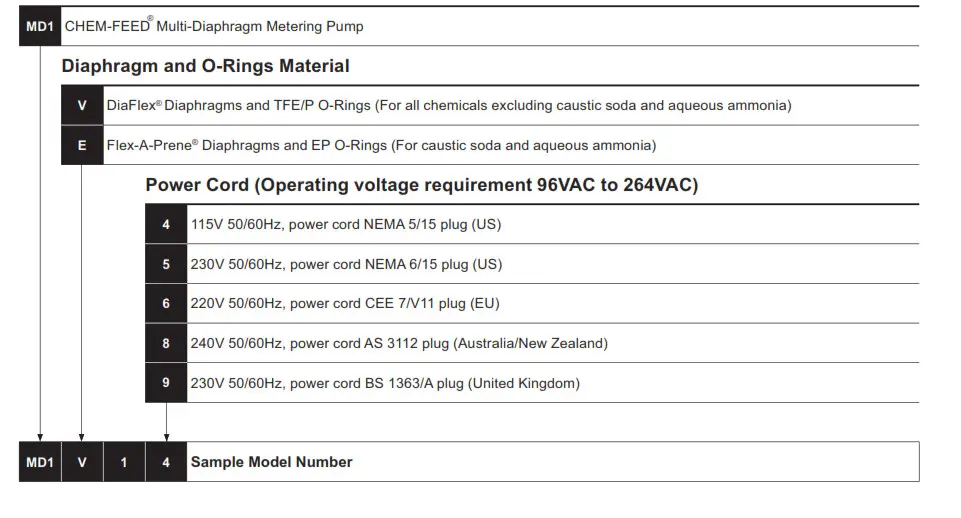Viewport: 961px width, 518px height.
Task: Click the MD1 code box in header row
Action: [x=40, y=26]
